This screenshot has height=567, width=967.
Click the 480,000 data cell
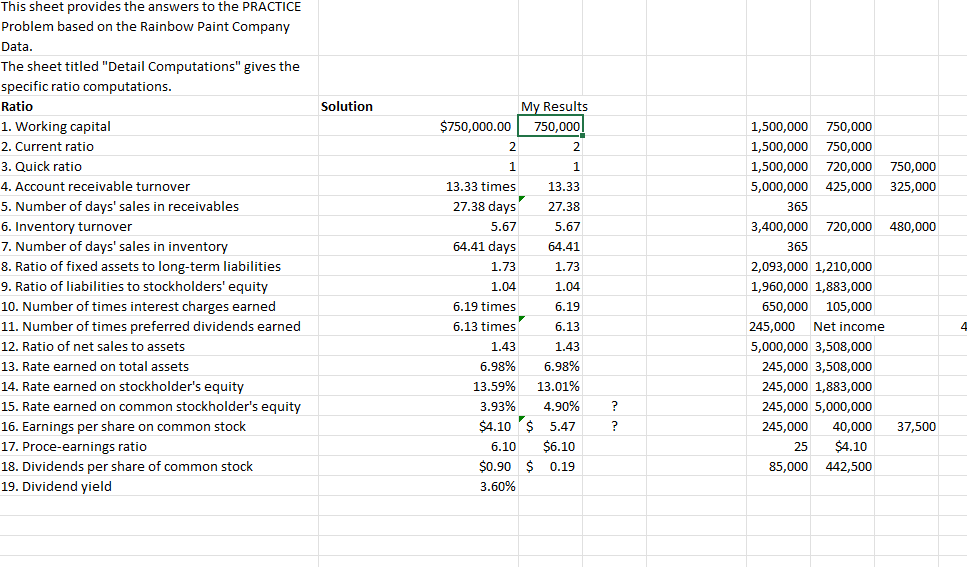[x=907, y=226]
